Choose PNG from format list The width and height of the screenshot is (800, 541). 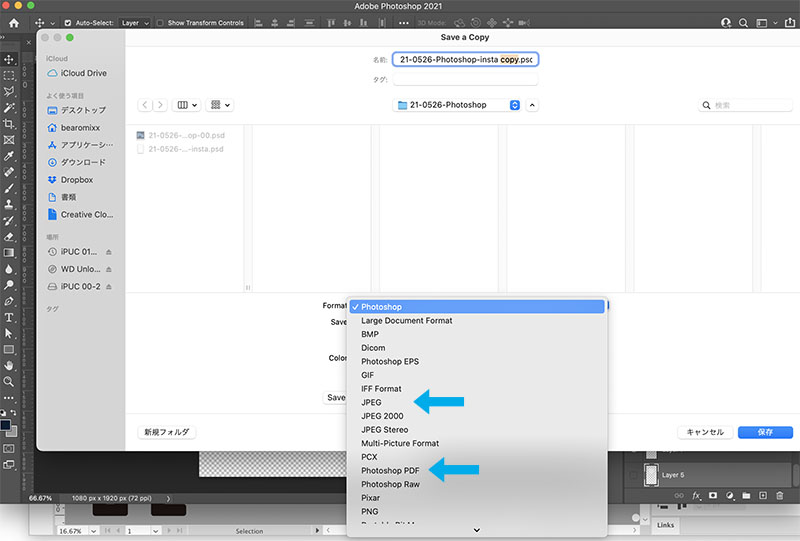(x=370, y=511)
